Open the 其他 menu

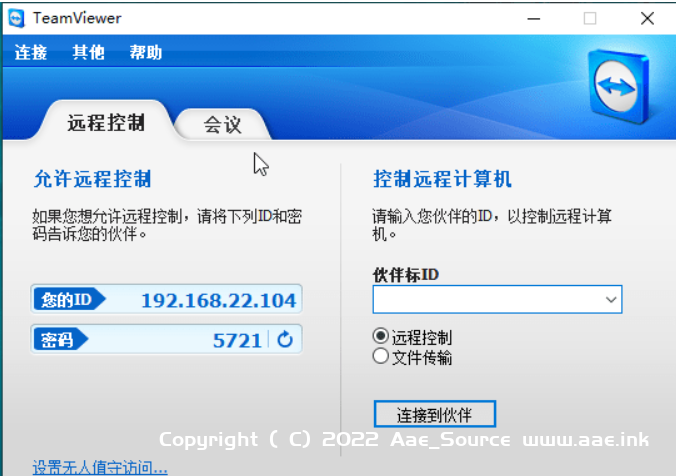88,52
